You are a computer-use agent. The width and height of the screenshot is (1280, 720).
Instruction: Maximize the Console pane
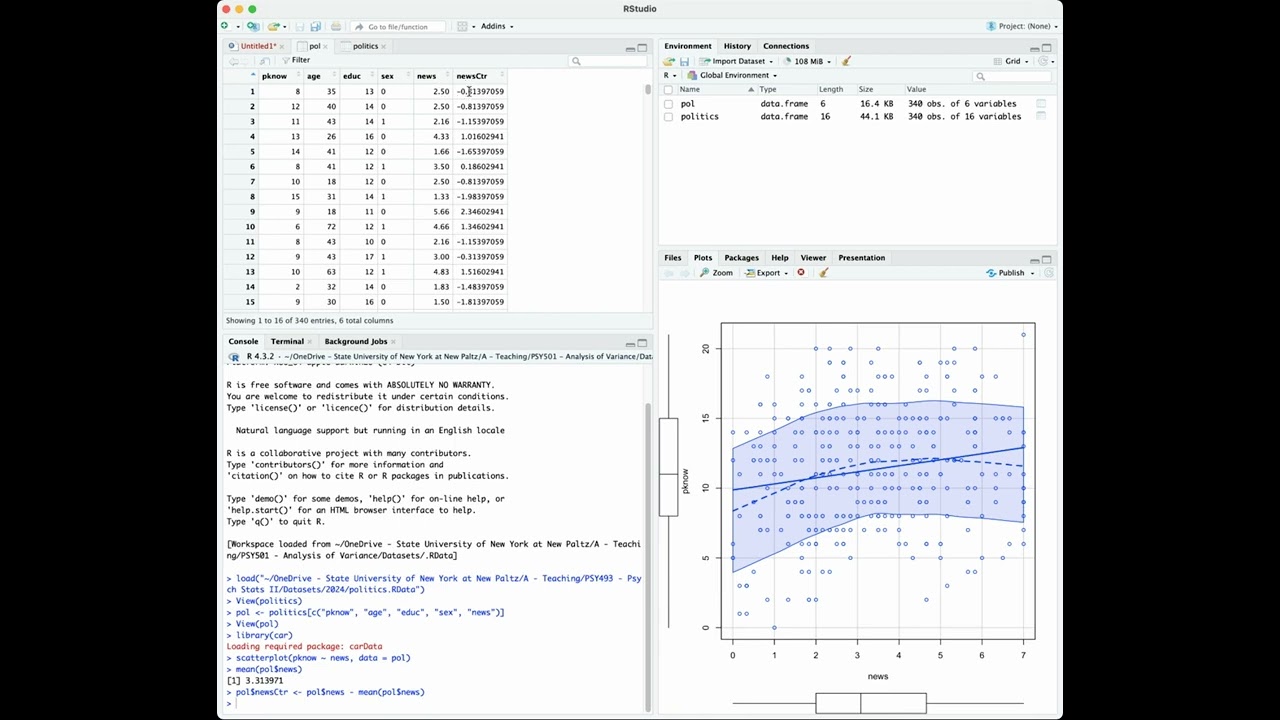tap(642, 342)
